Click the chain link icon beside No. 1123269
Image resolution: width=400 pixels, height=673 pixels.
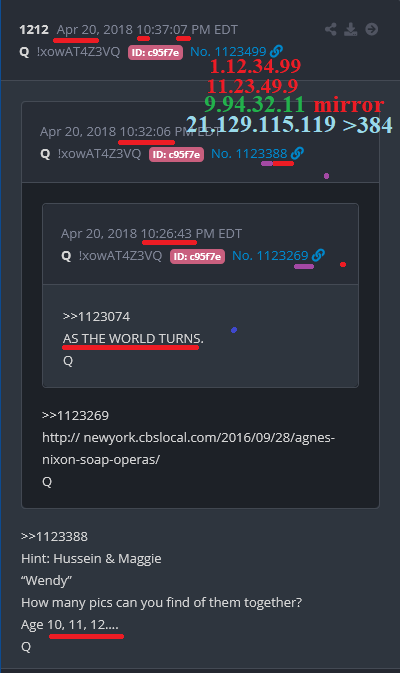(x=318, y=255)
